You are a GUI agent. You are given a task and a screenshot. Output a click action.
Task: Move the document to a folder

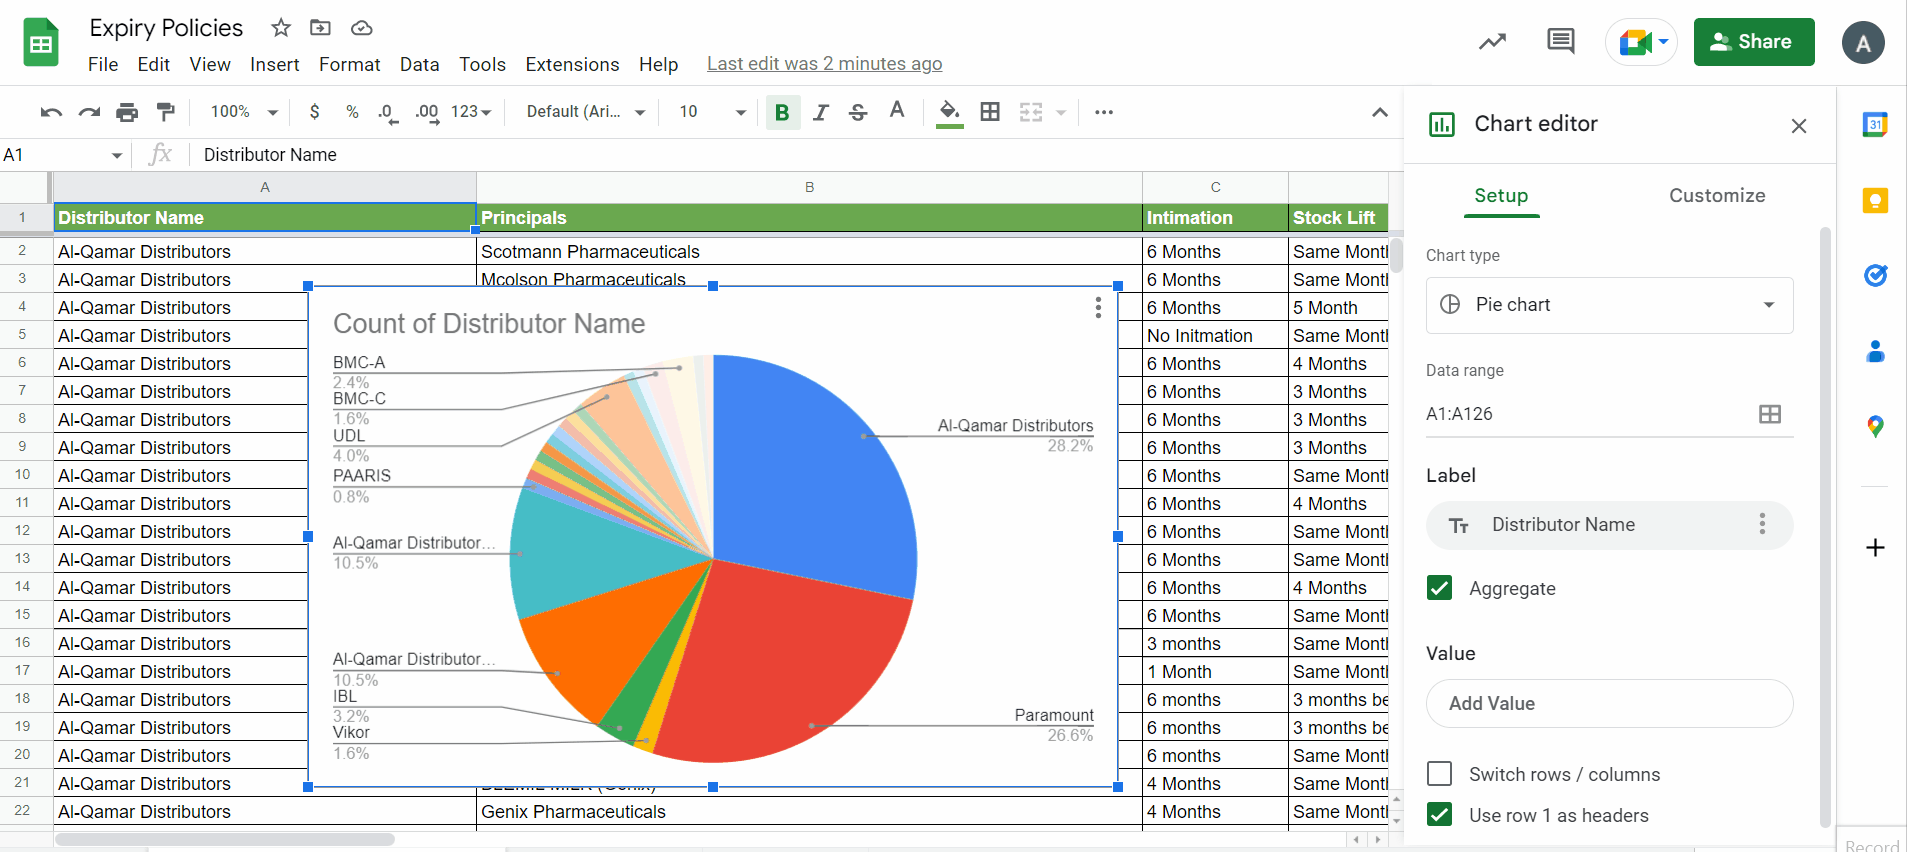coord(320,28)
